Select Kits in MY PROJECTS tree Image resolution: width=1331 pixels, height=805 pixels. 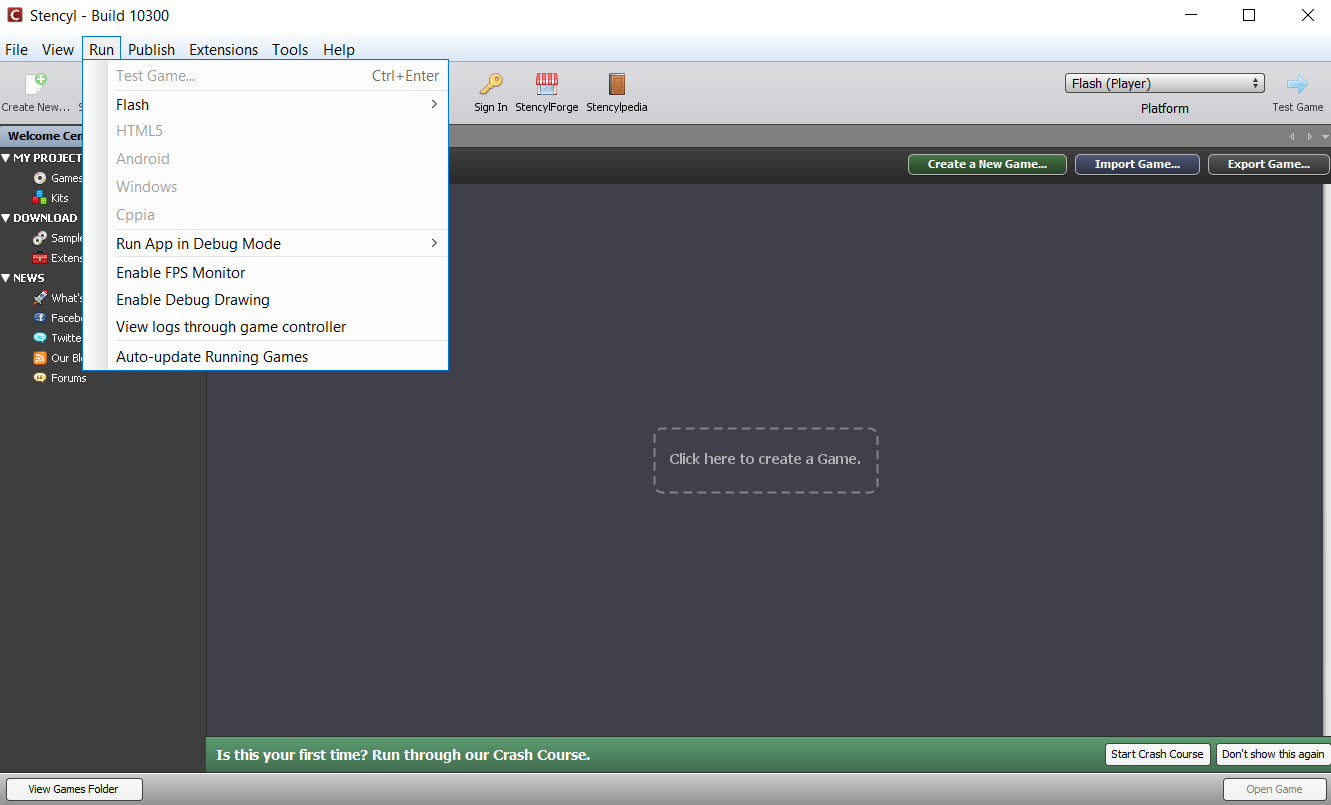pos(60,198)
